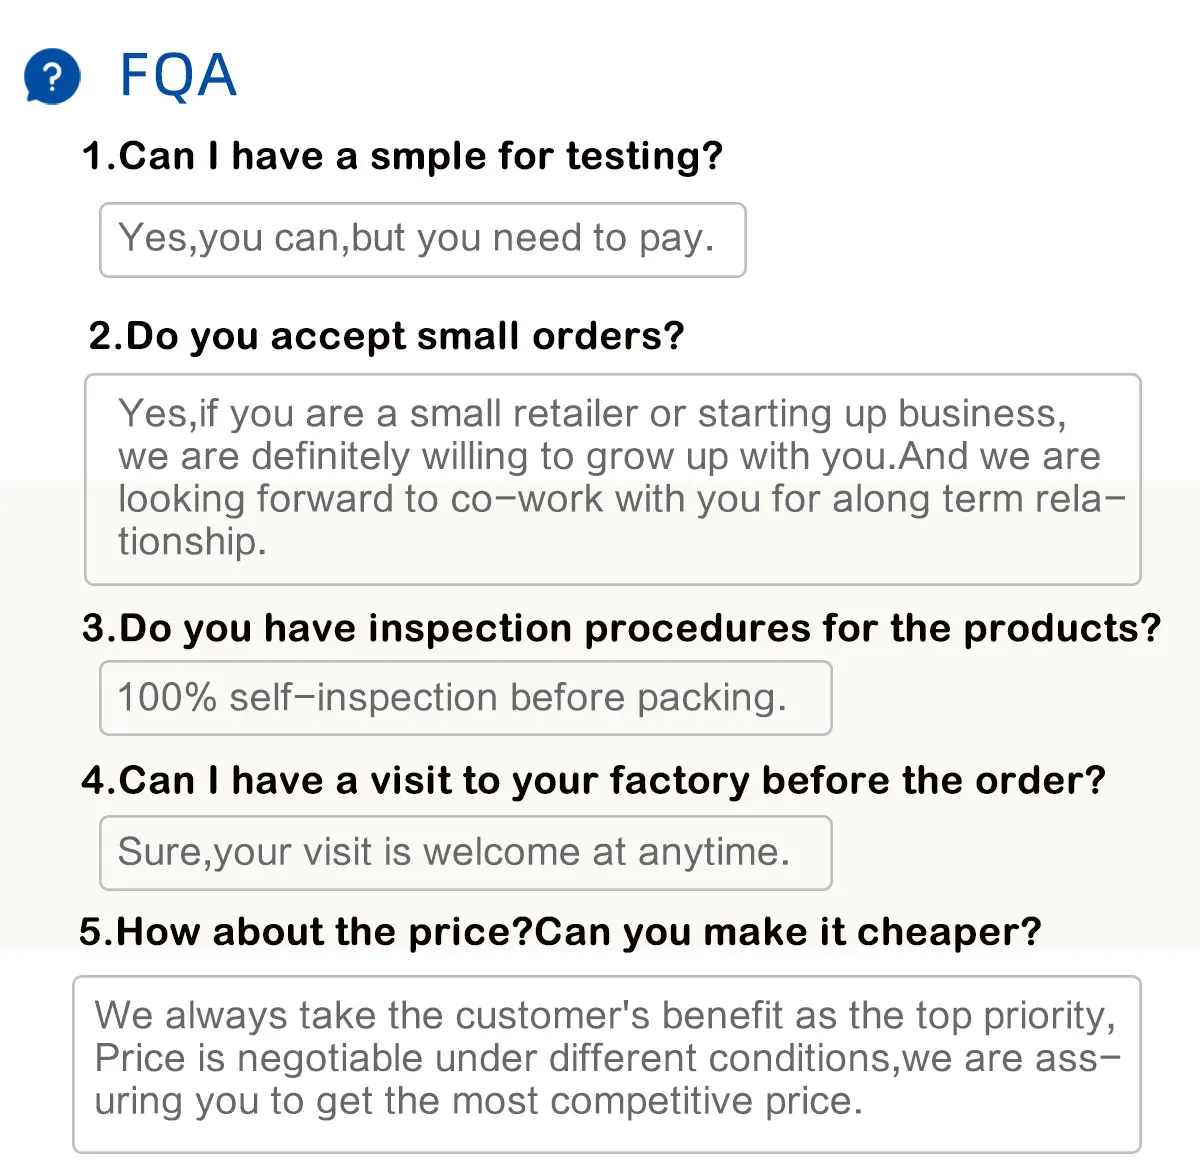The image size is (1200, 1175).
Task: Click the line starting "Price is negotiable under"
Action: point(607,1058)
